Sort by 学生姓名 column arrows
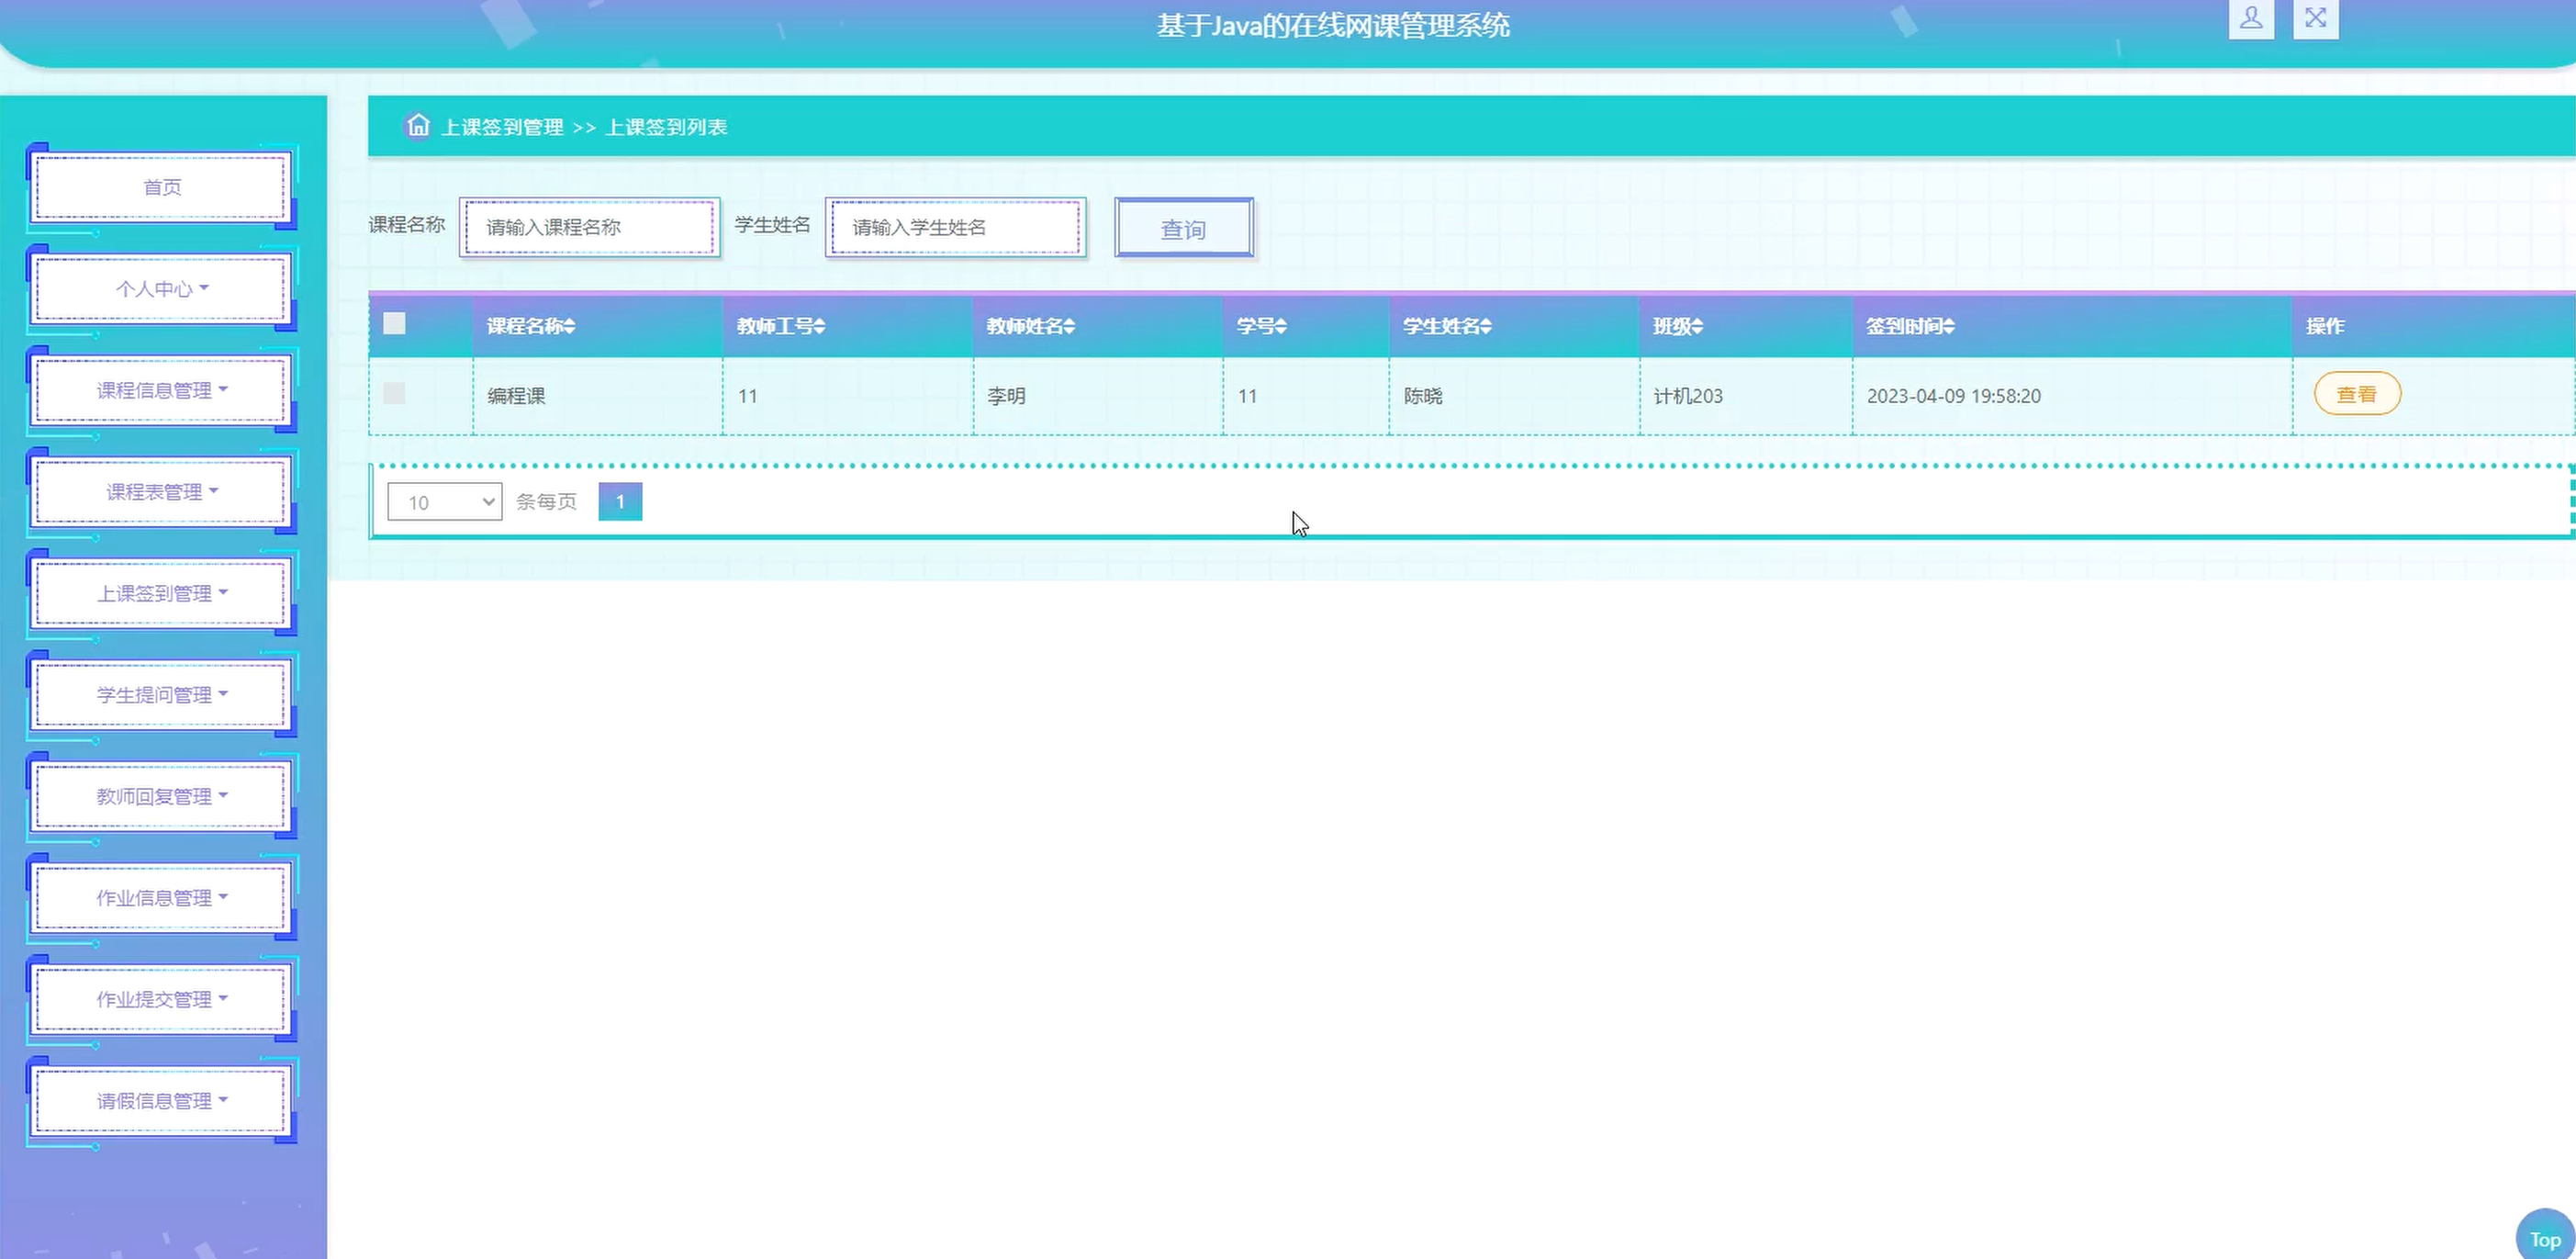Screen dimensions: 2576x1259 coord(1485,326)
